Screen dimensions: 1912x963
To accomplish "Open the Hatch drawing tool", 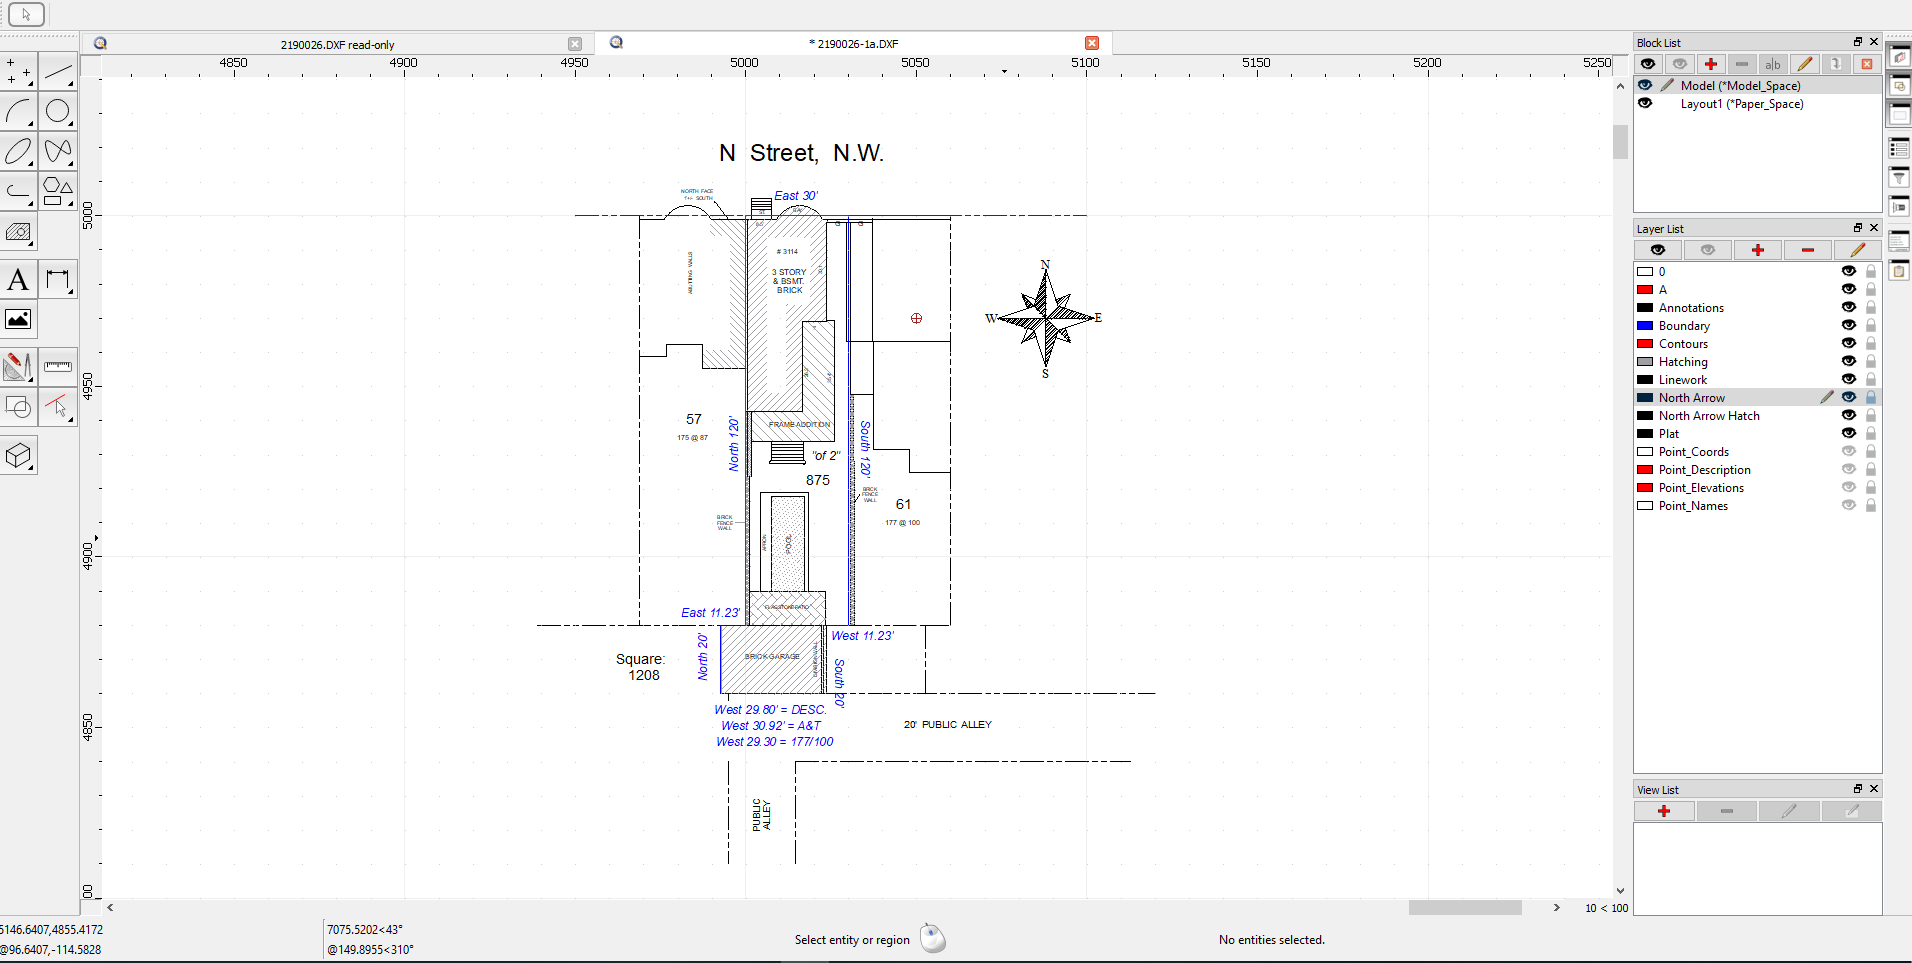I will 18,233.
